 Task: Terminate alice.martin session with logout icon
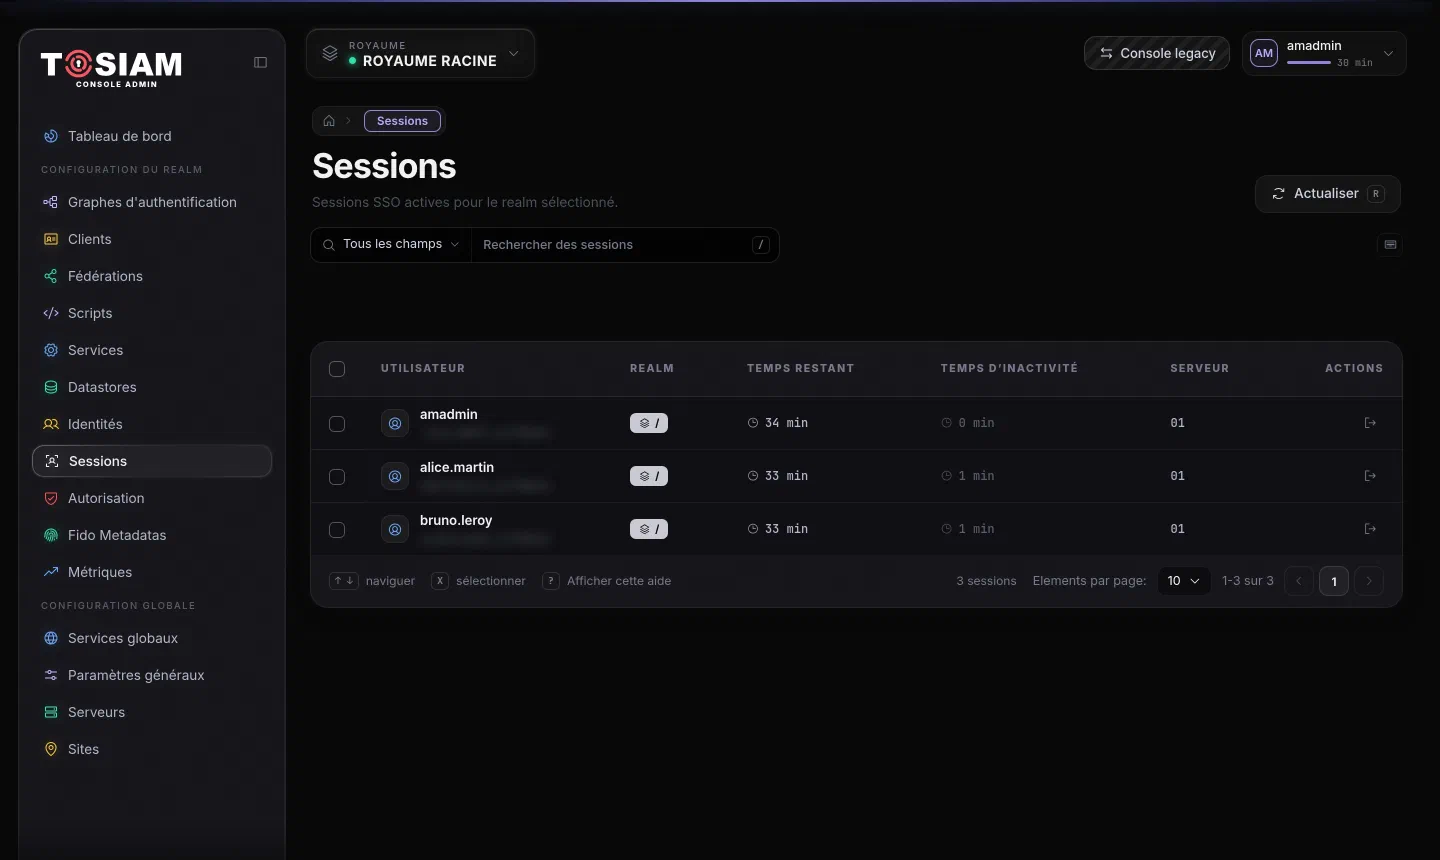pos(1370,476)
